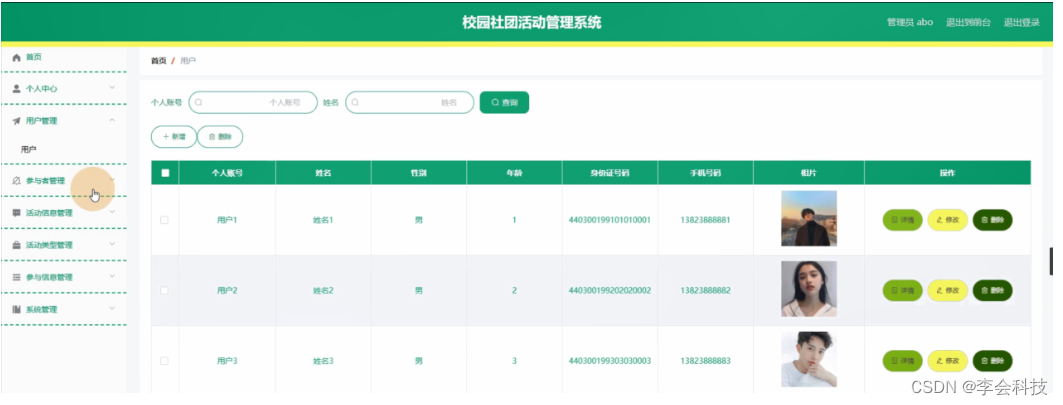This screenshot has height=405, width=1063.
Task: Click 删除 for 用户1 row
Action: click(992, 220)
